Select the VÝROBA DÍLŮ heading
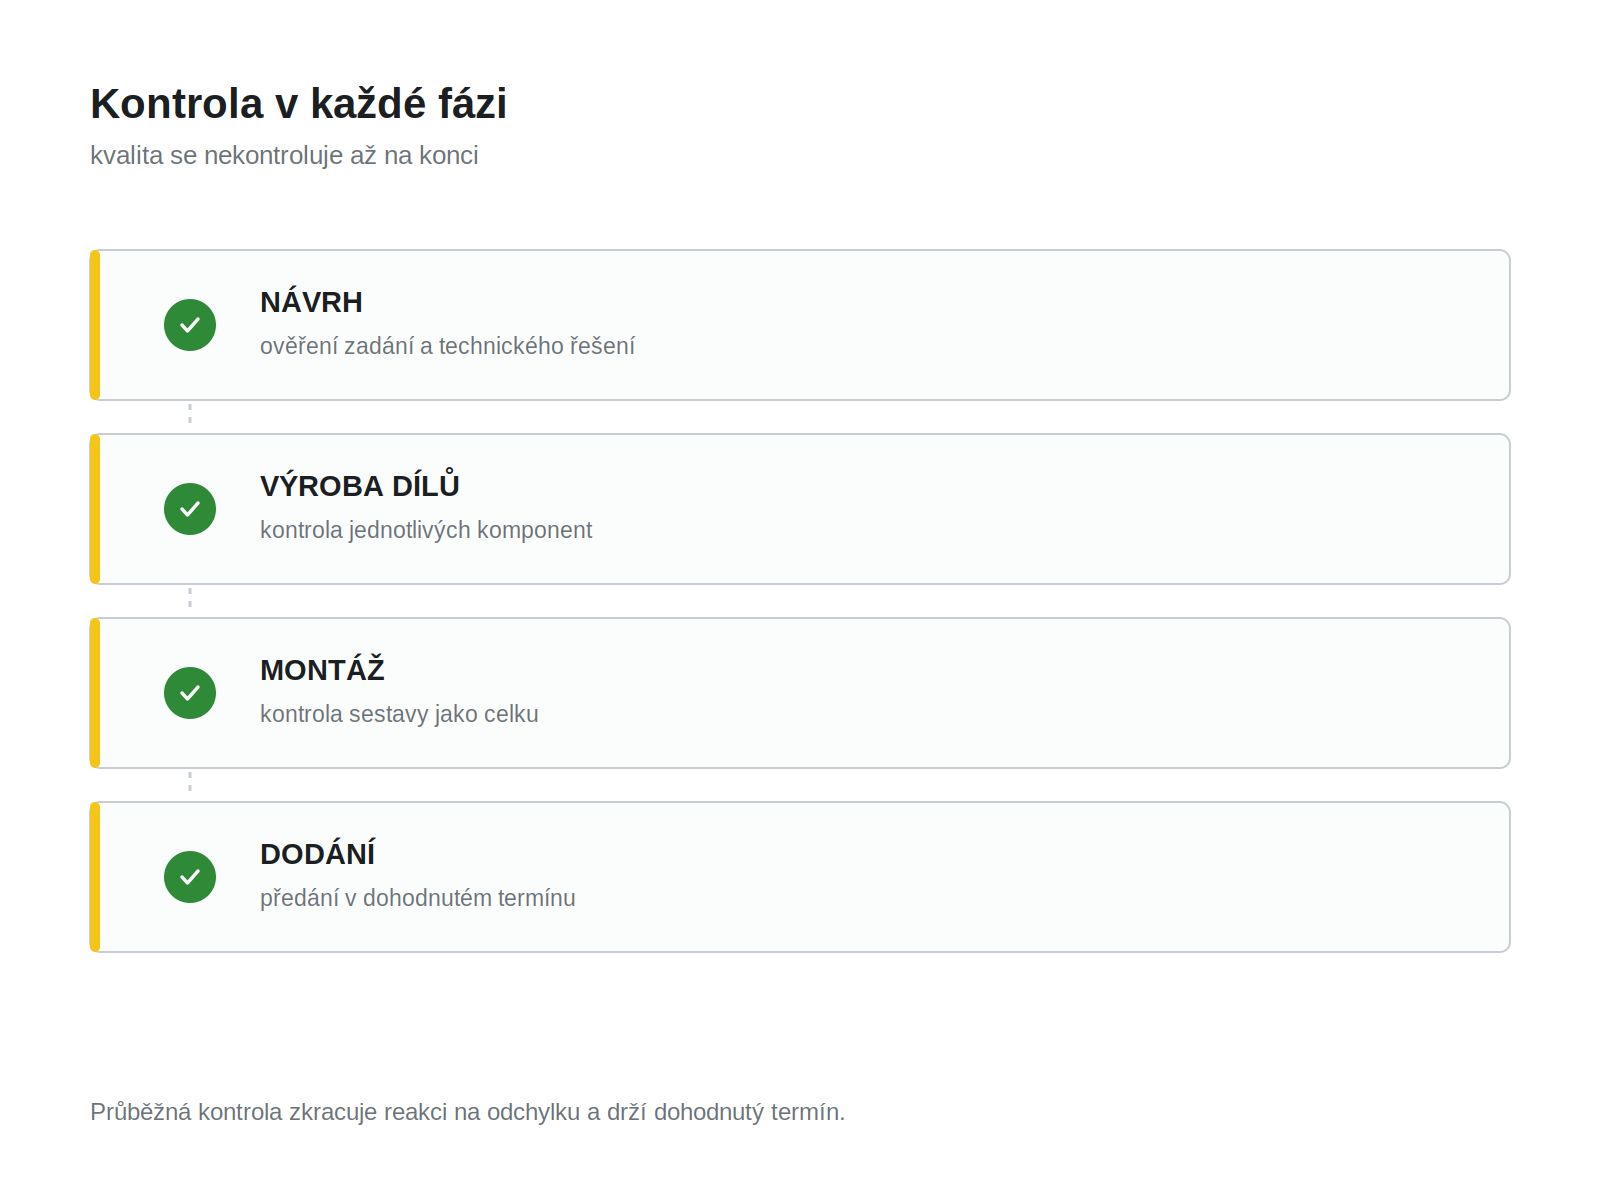This screenshot has height=1200, width=1600. [360, 485]
